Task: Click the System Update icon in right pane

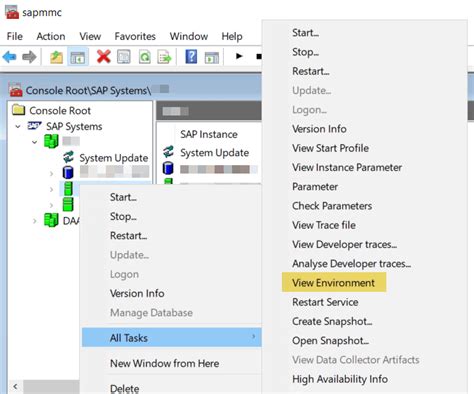Action: (168, 152)
